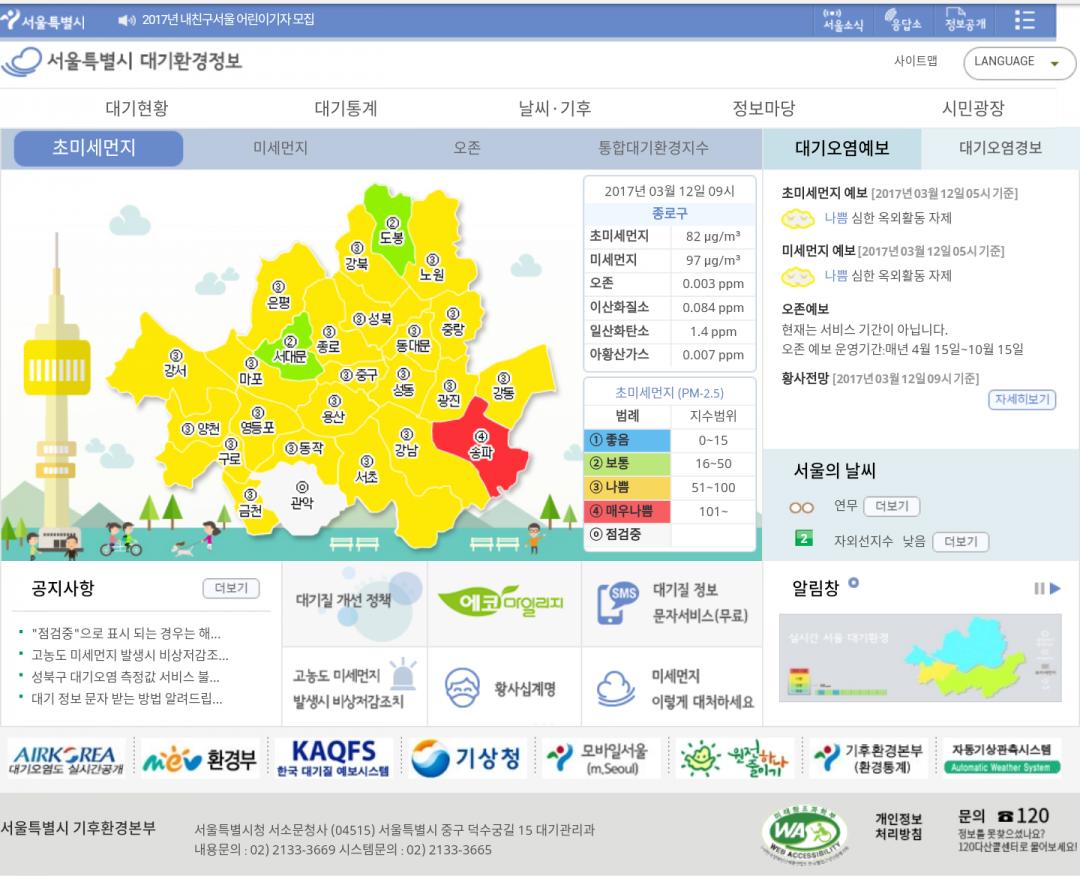This screenshot has width=1080, height=876.
Task: Switch to the 미세먼지 tab
Action: click(x=280, y=148)
